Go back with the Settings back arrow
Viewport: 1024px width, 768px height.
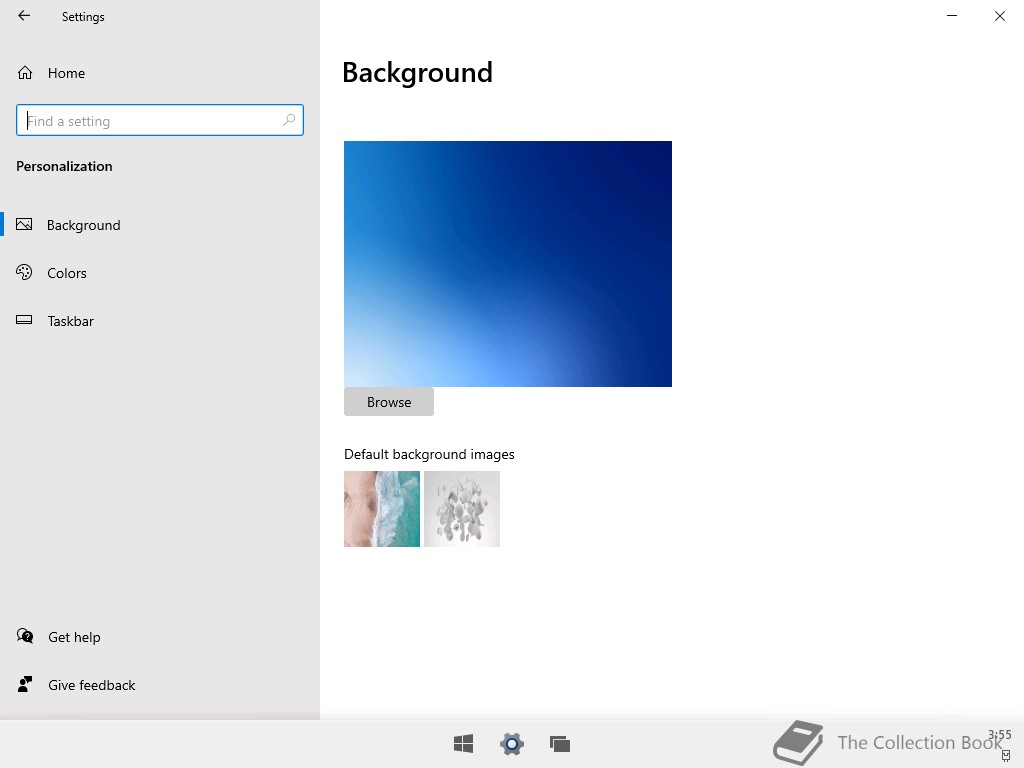coord(24,16)
